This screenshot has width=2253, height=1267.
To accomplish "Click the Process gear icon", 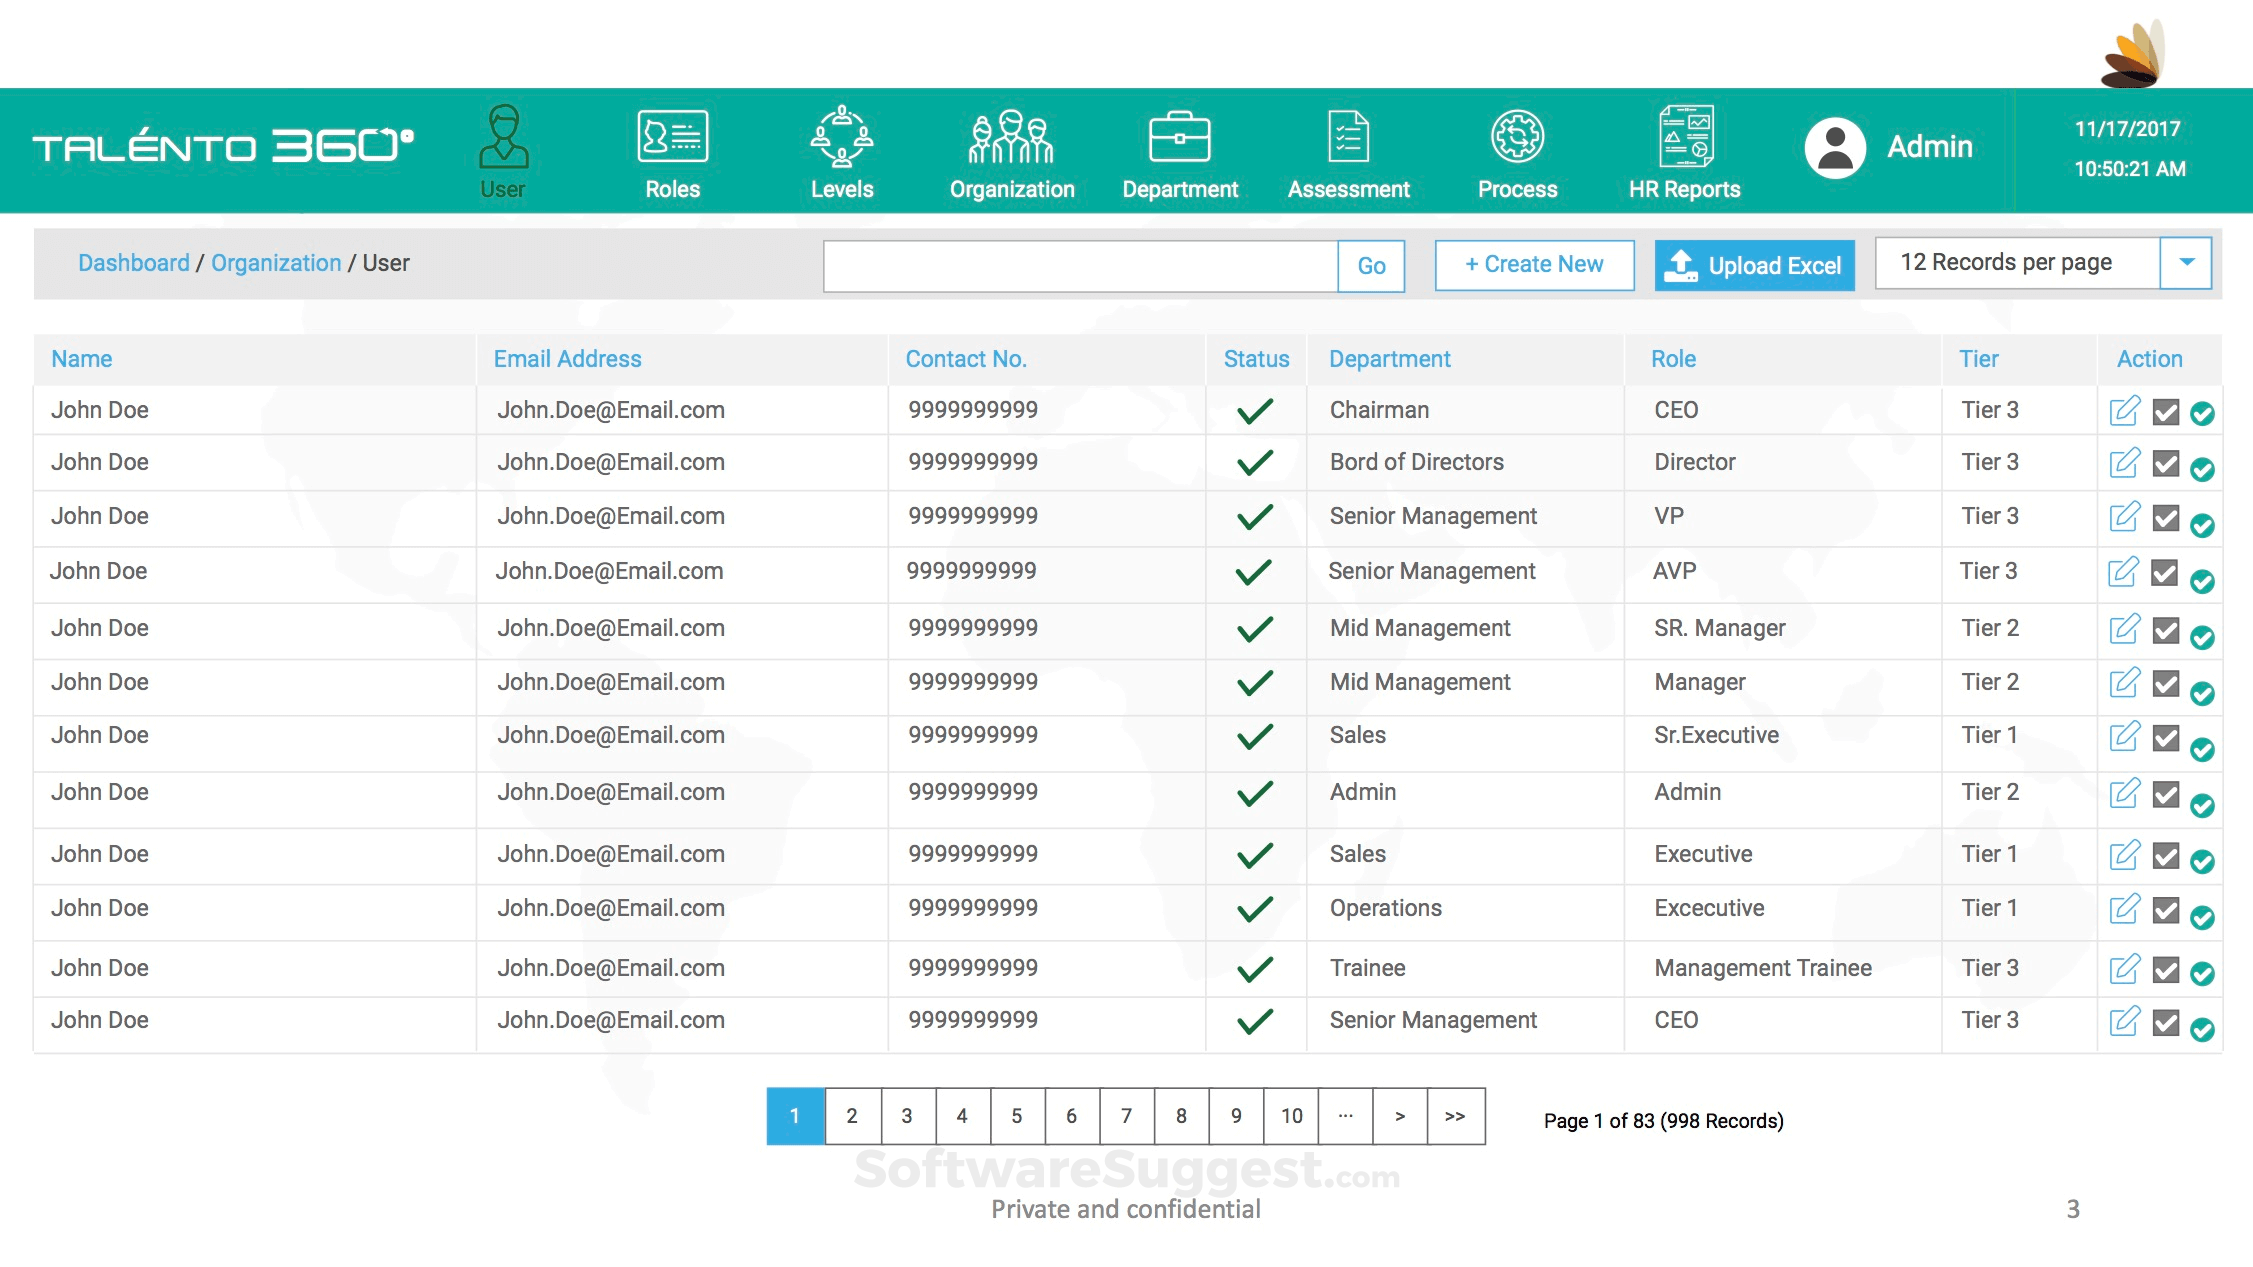I will click(1517, 137).
